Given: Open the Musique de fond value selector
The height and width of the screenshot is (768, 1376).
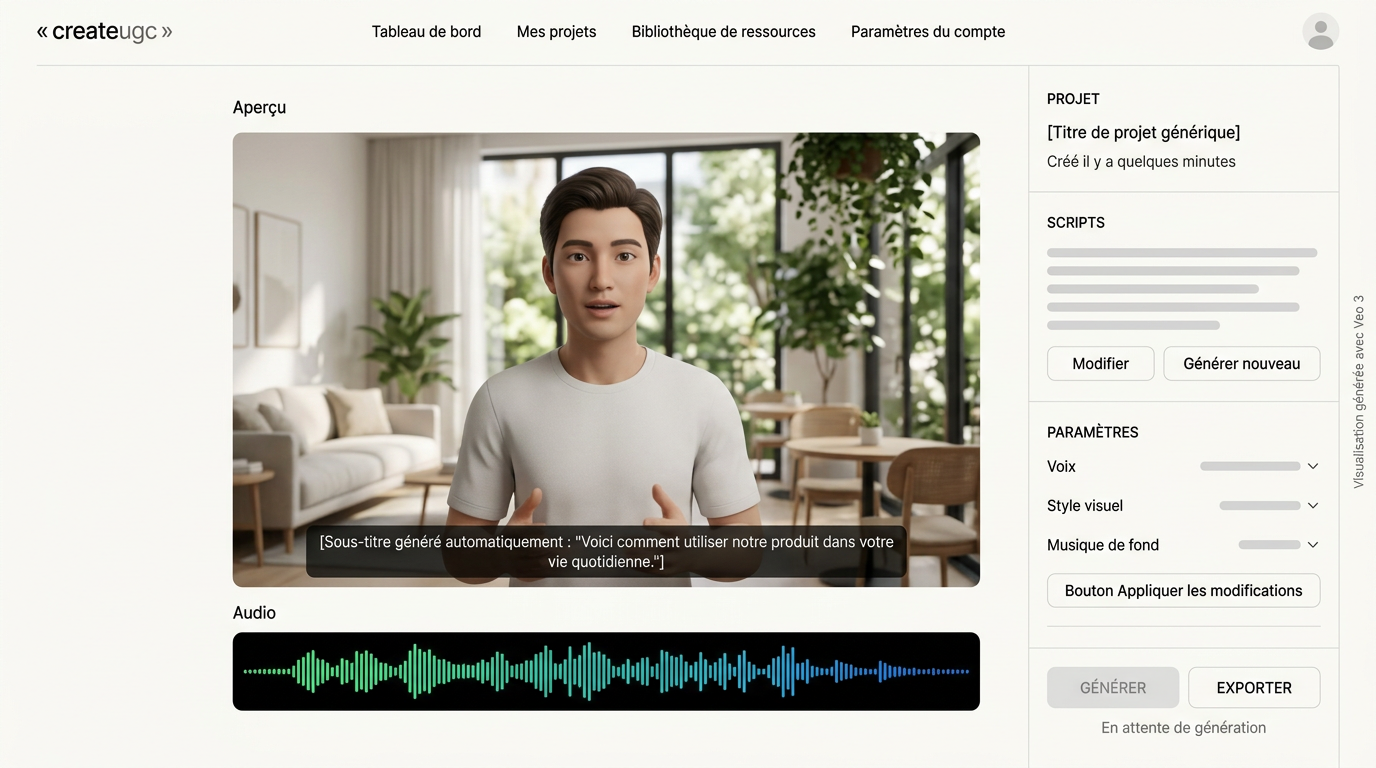Looking at the screenshot, I should pos(1269,545).
